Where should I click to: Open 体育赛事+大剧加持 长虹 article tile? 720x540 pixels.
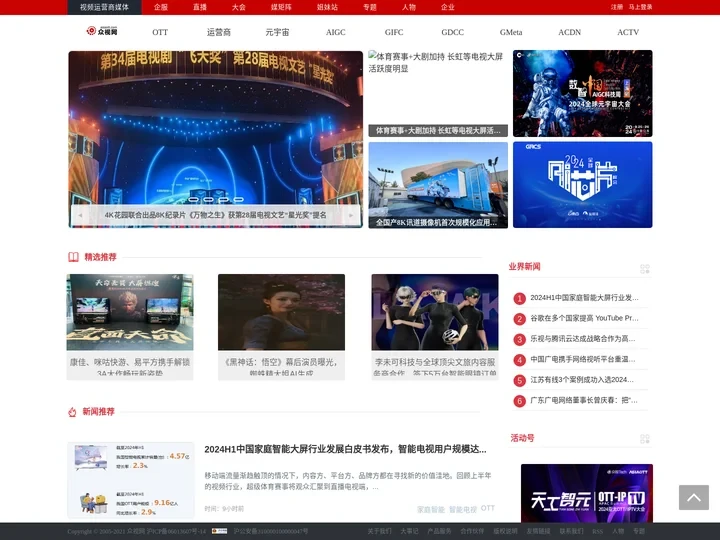point(438,94)
